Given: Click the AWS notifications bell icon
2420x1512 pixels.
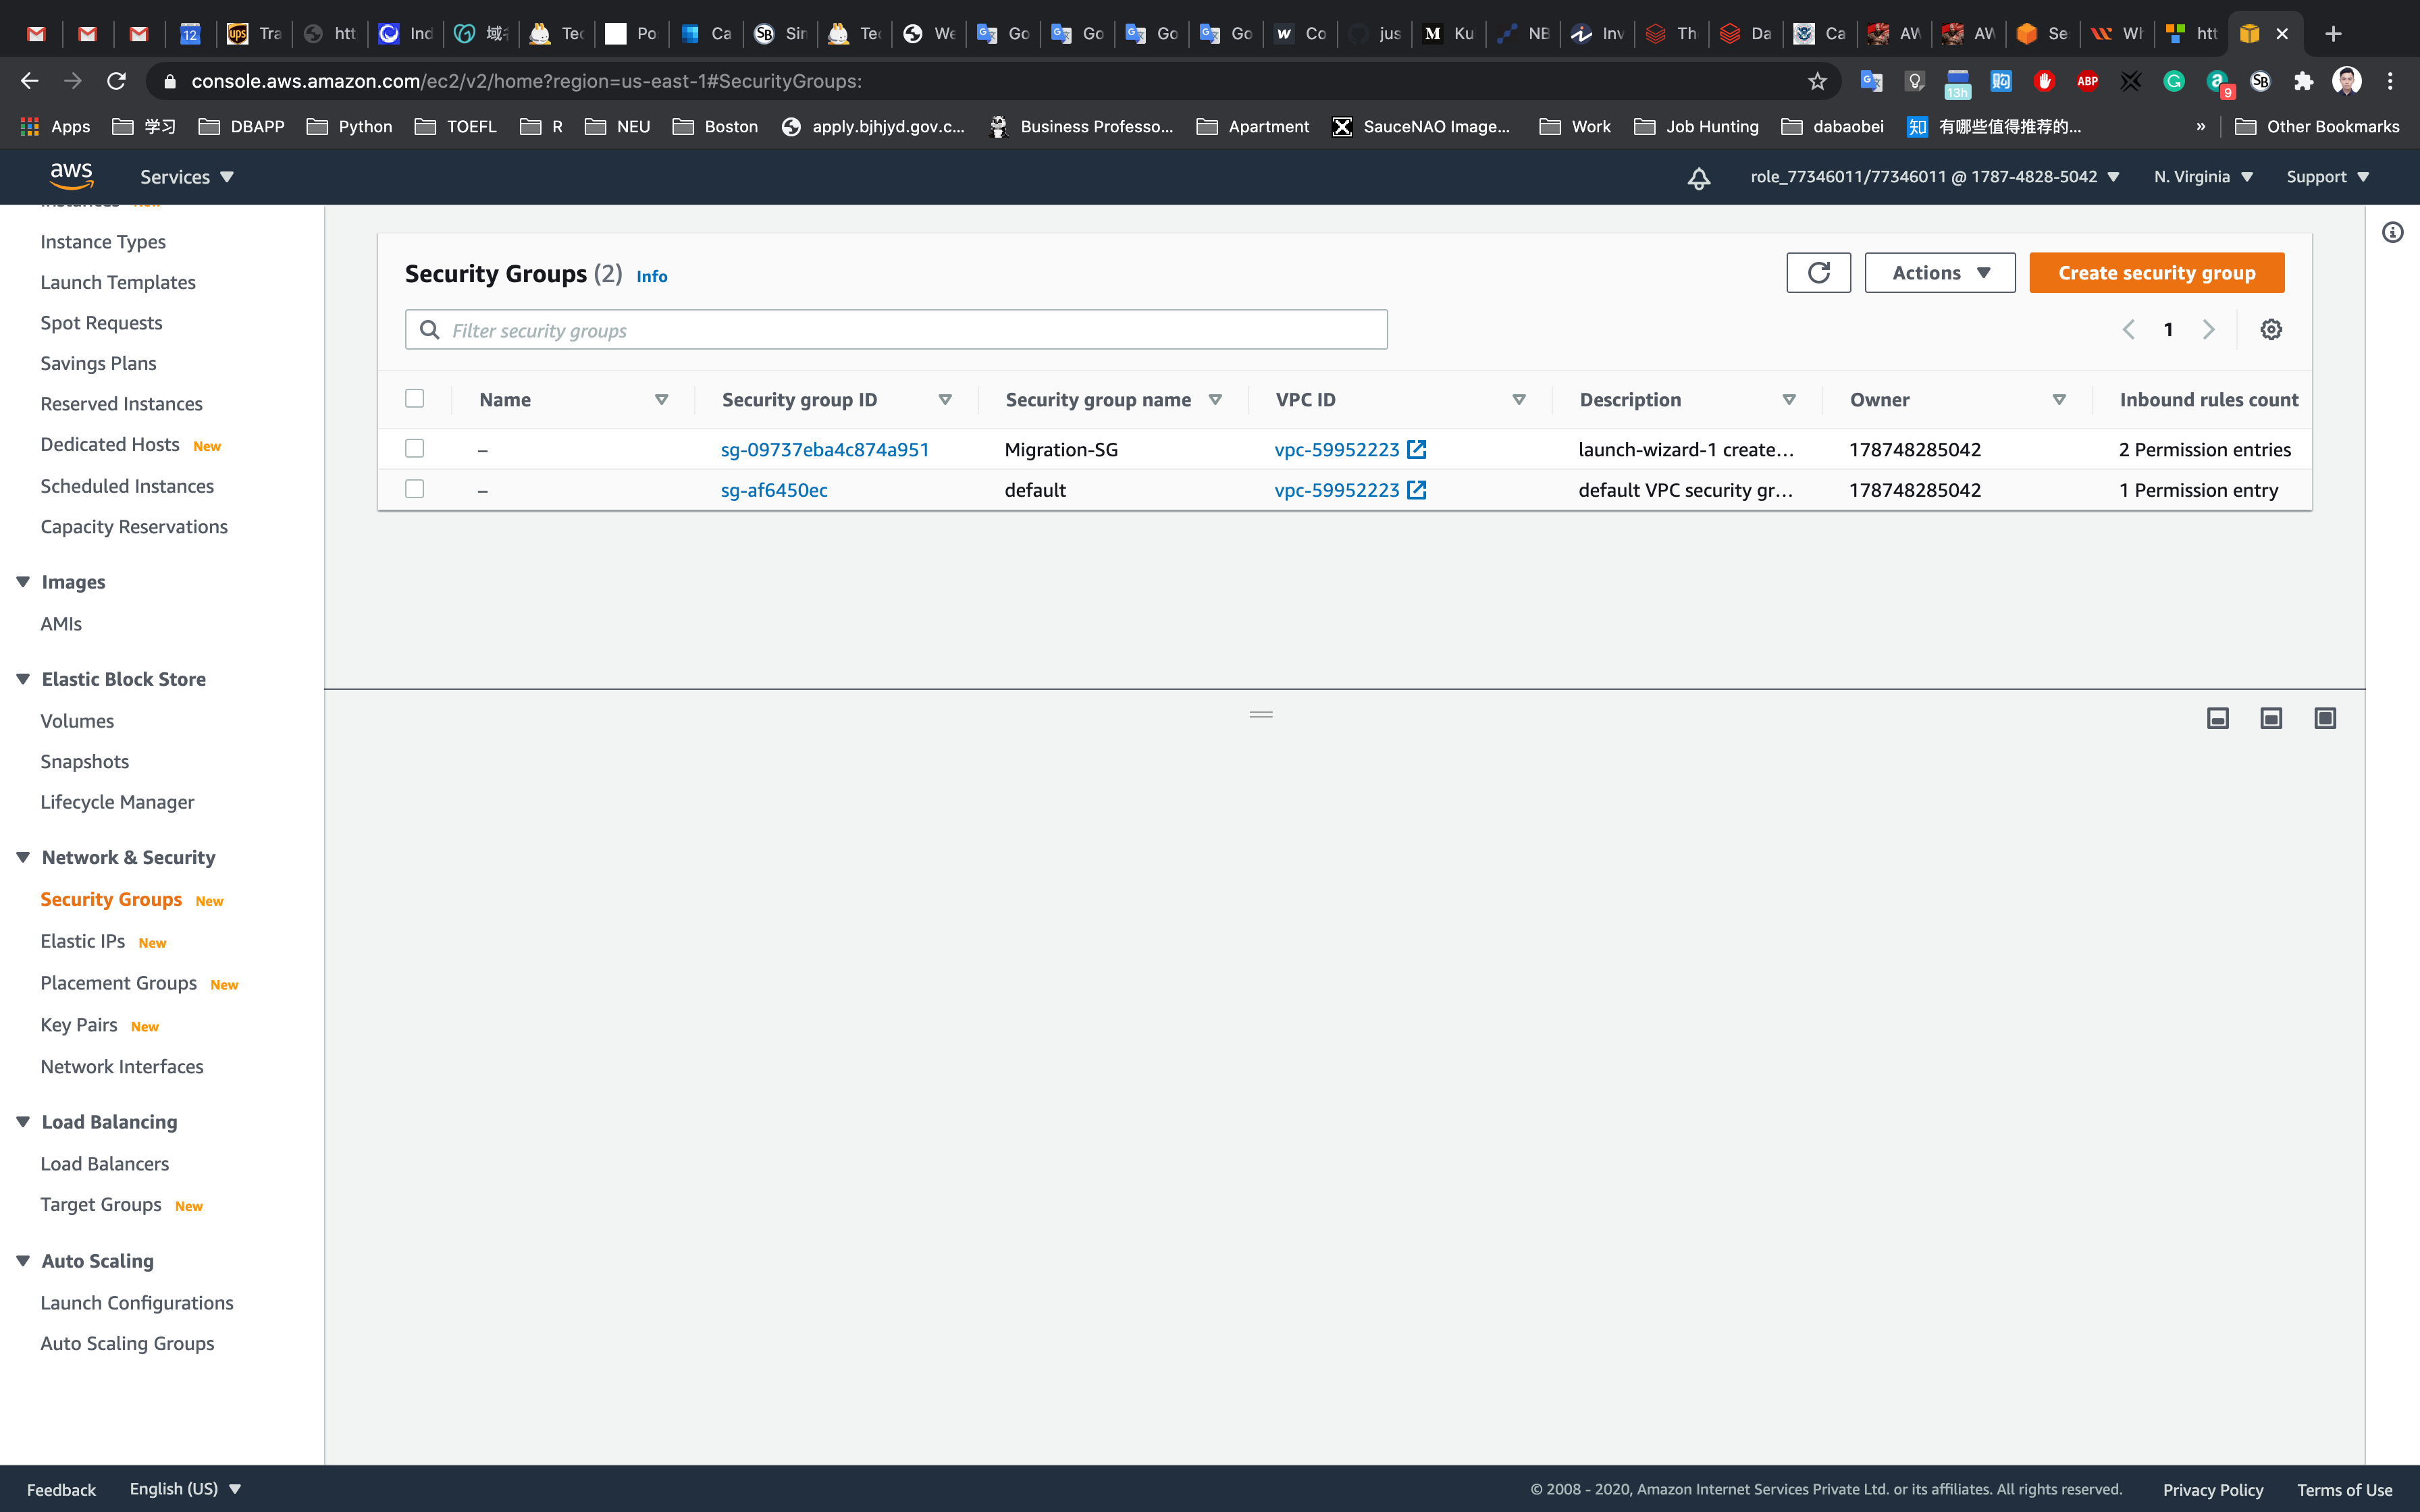Looking at the screenshot, I should (x=1698, y=178).
